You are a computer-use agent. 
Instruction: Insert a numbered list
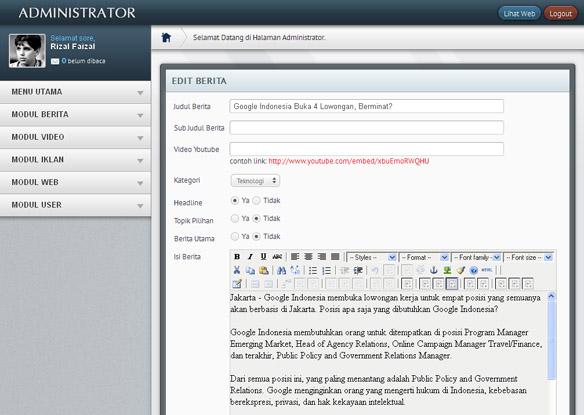[x=326, y=270]
